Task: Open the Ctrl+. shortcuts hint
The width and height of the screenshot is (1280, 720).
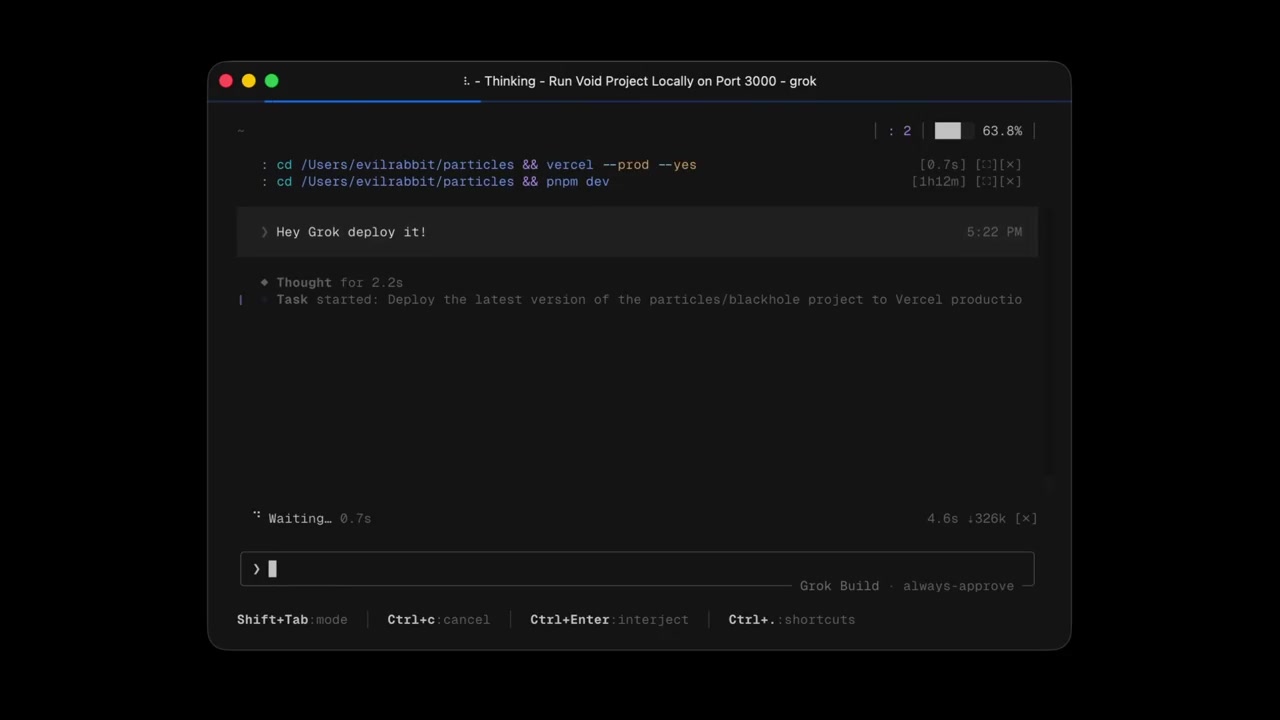Action: click(791, 620)
